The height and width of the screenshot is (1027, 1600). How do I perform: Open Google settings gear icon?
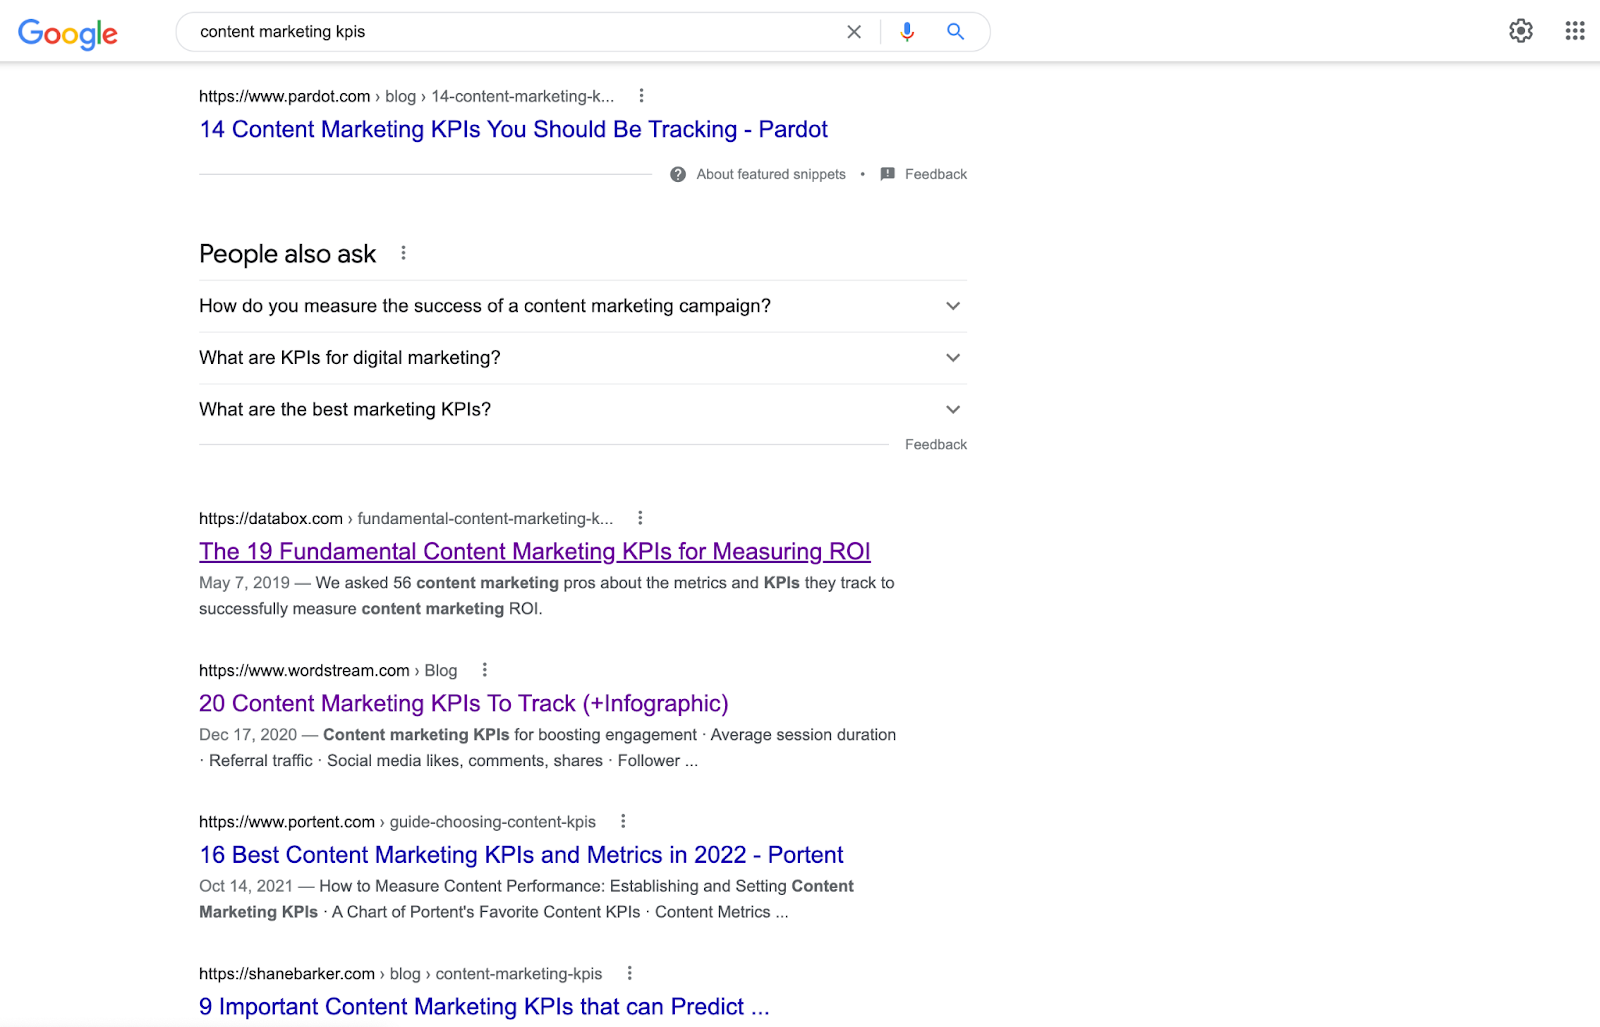(x=1521, y=31)
